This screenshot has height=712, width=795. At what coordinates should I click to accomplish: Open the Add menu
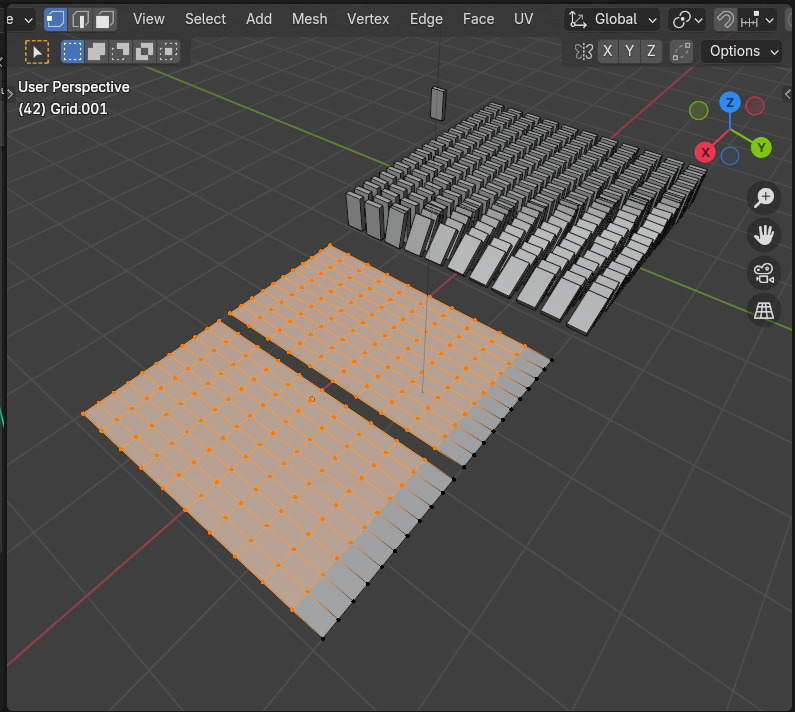click(x=259, y=19)
